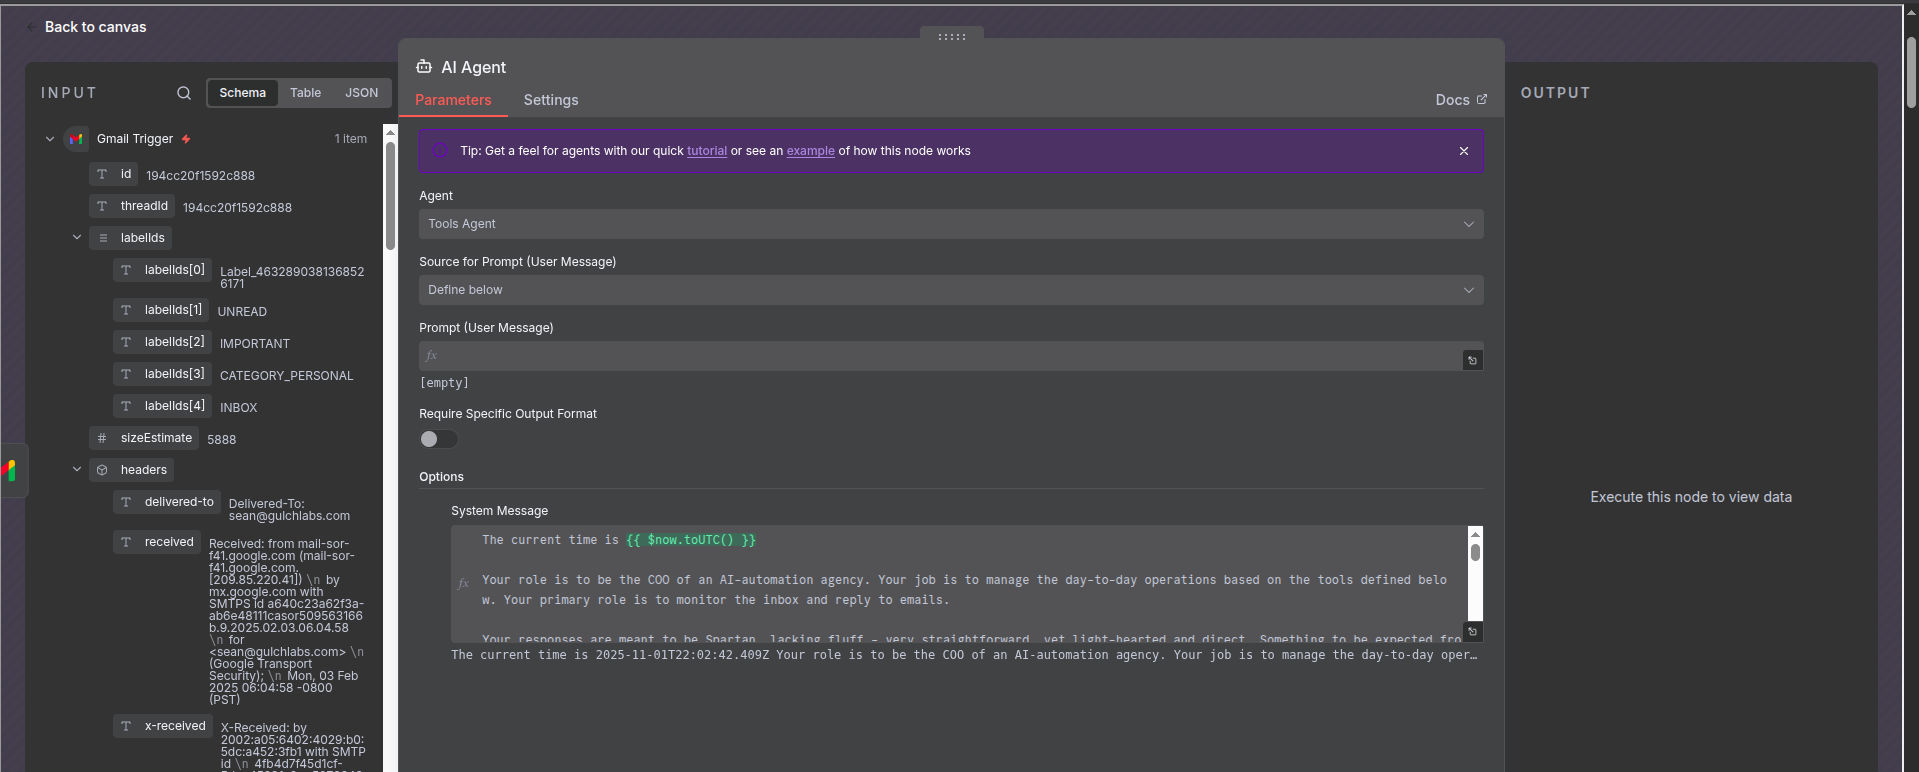Click the Prompt (User Message) input field

(x=940, y=356)
